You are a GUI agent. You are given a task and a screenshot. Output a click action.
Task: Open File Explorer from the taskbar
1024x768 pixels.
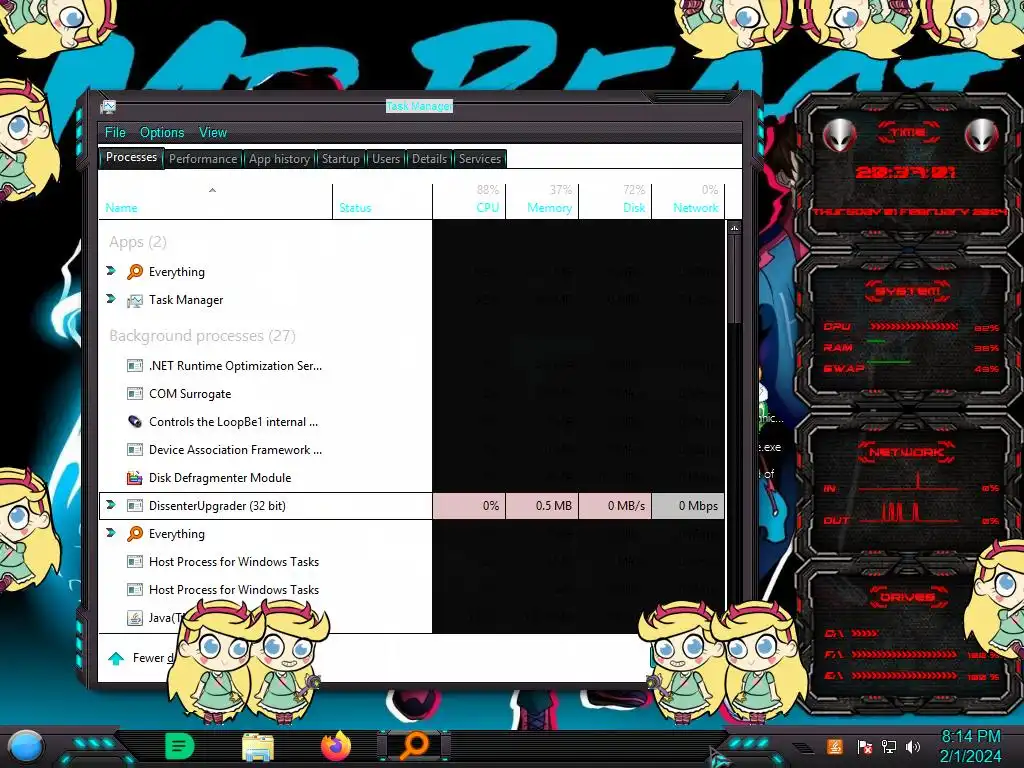coord(258,747)
